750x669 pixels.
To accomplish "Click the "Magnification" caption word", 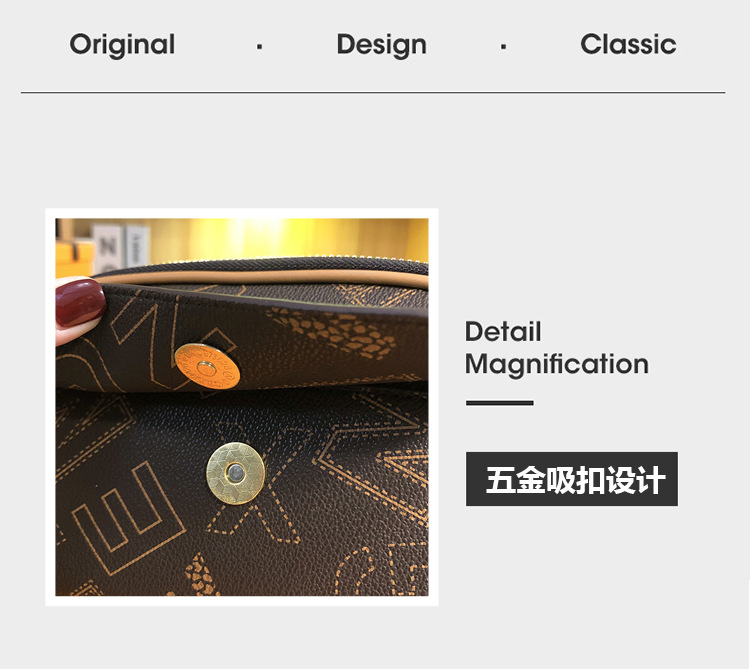I will pos(557,364).
